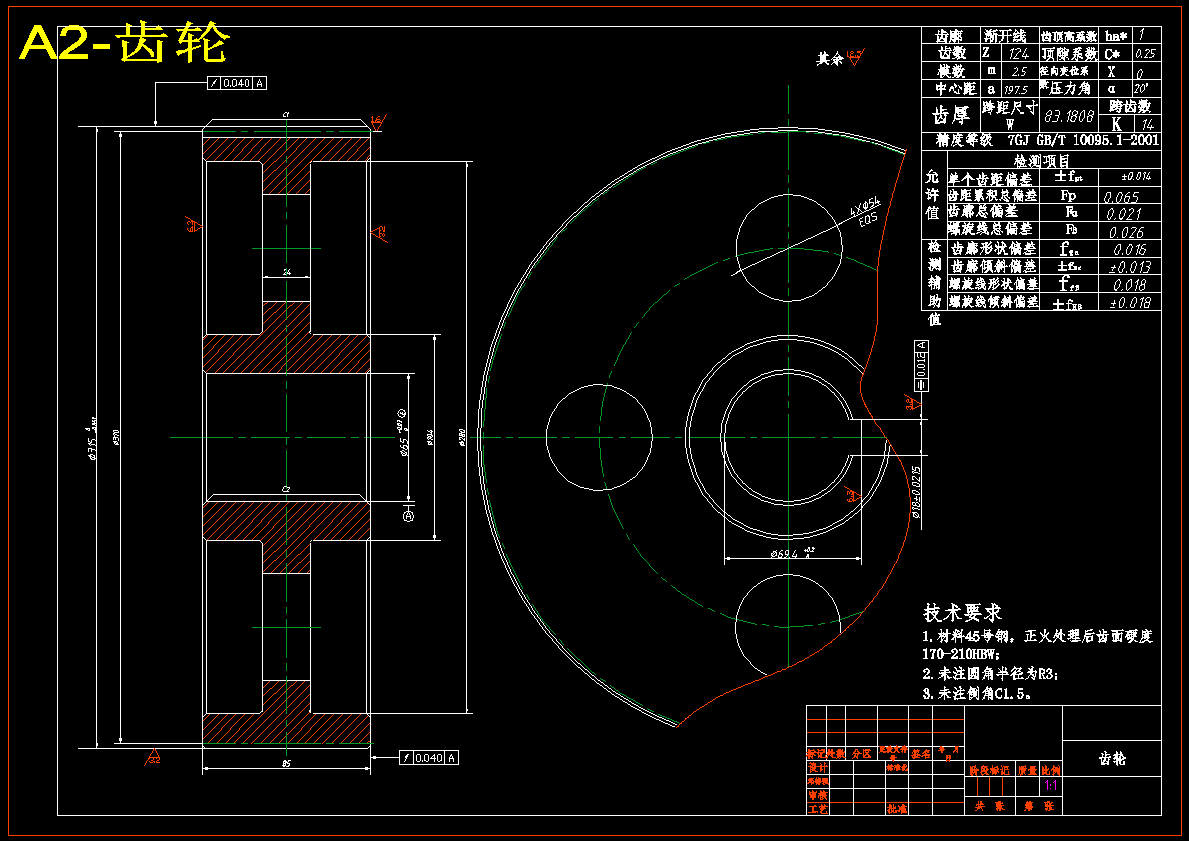Click the value '0.016' in the table
The height and width of the screenshot is (841, 1189).
1130,249
